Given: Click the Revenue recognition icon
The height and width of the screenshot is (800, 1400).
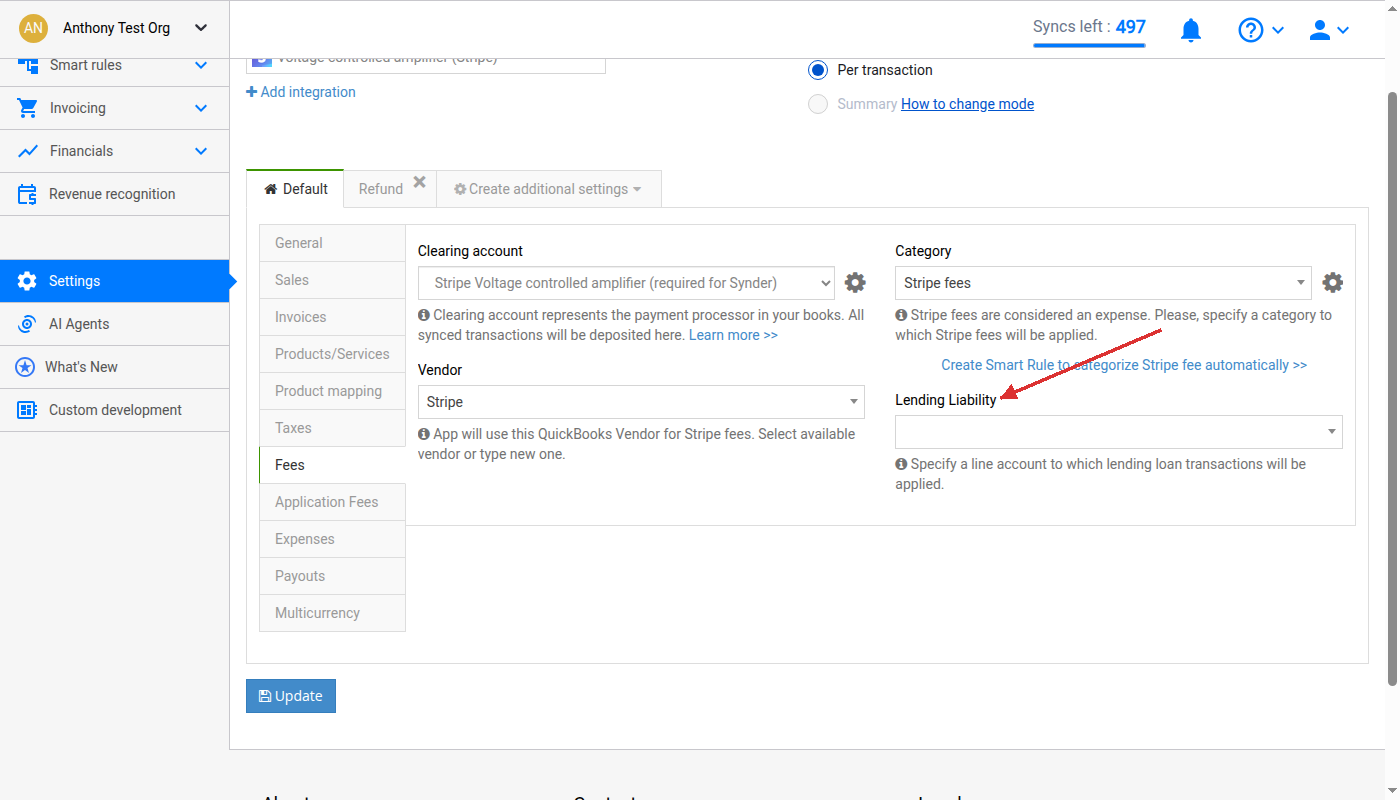Looking at the screenshot, I should (x=27, y=194).
